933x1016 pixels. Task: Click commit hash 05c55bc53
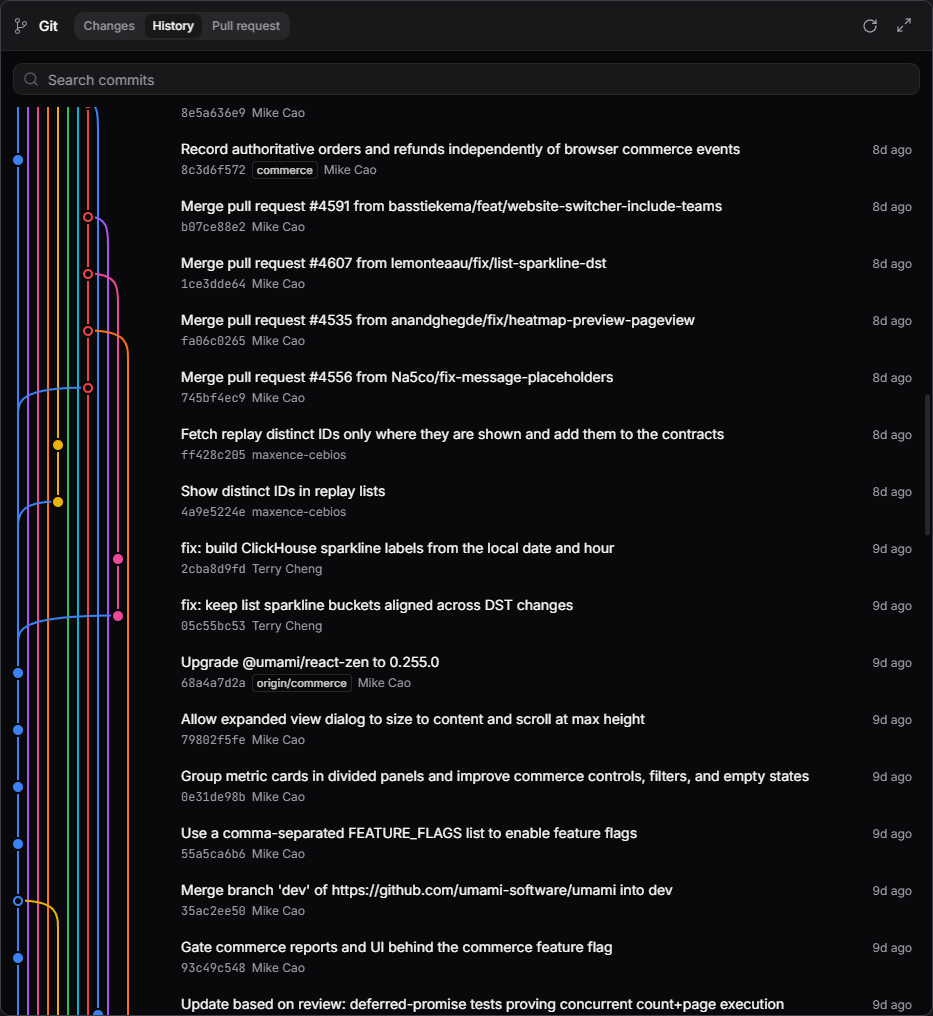[x=213, y=626]
